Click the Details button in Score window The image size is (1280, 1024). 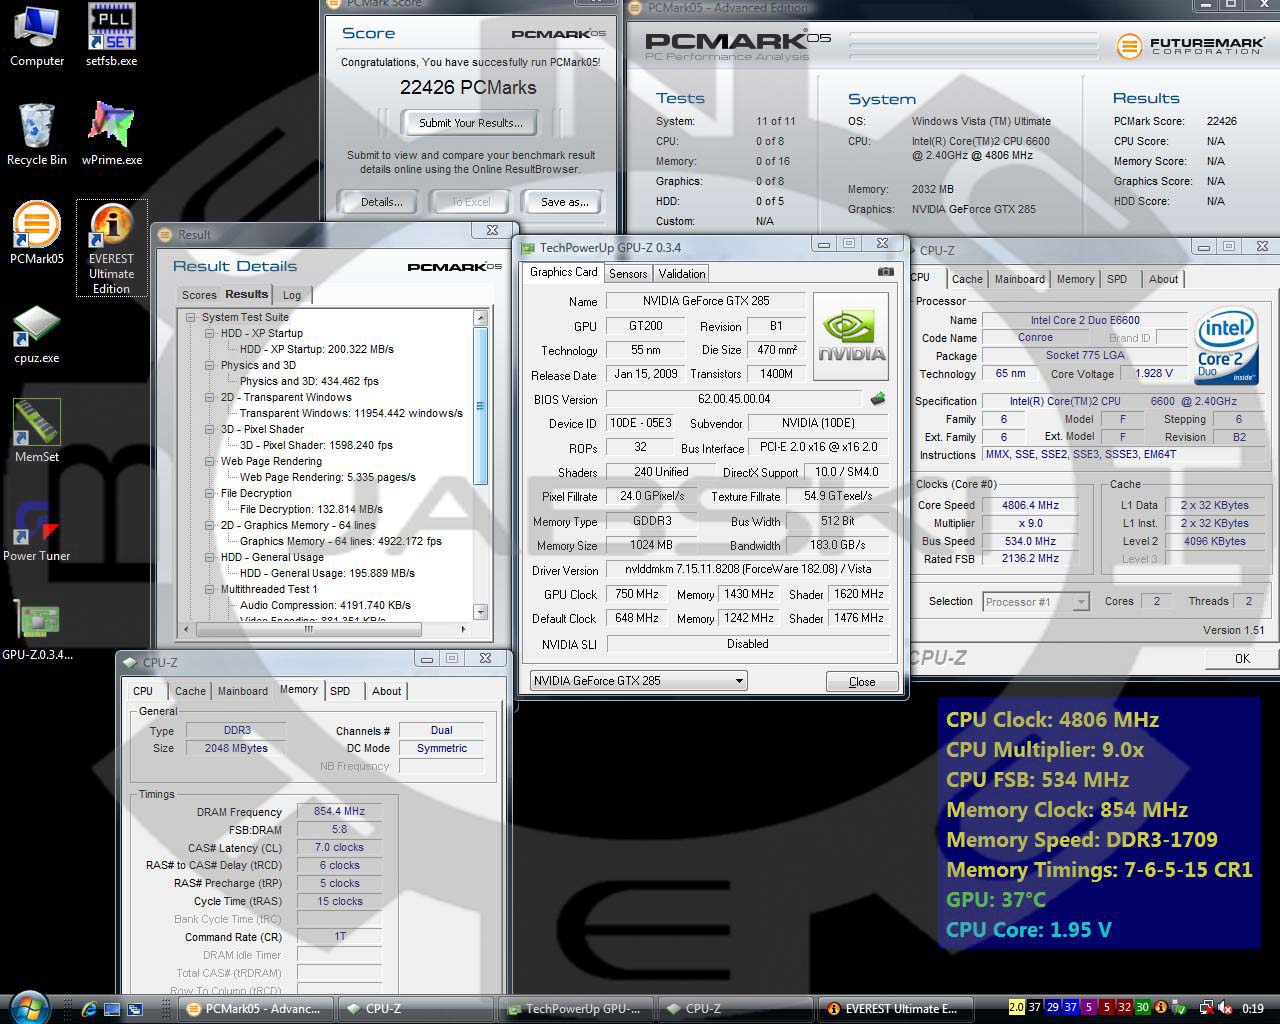click(381, 202)
